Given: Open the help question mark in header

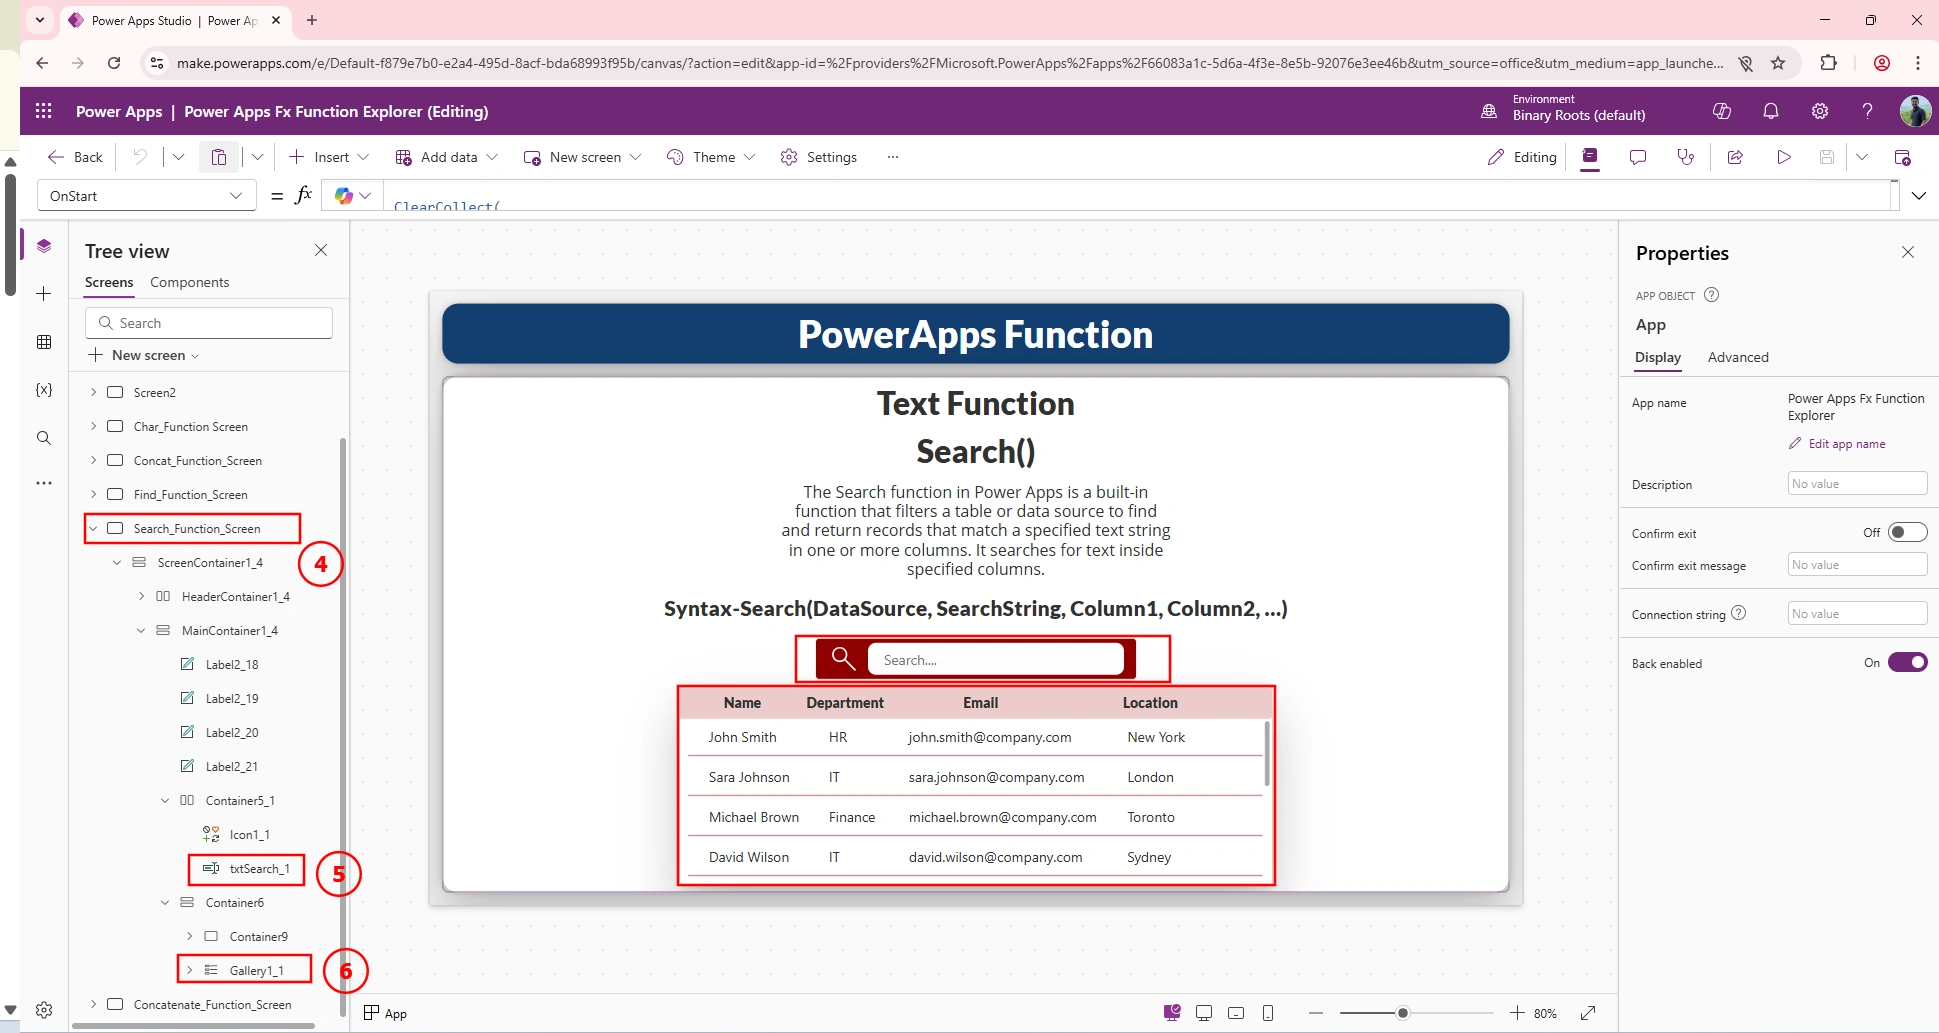Looking at the screenshot, I should click(x=1867, y=111).
